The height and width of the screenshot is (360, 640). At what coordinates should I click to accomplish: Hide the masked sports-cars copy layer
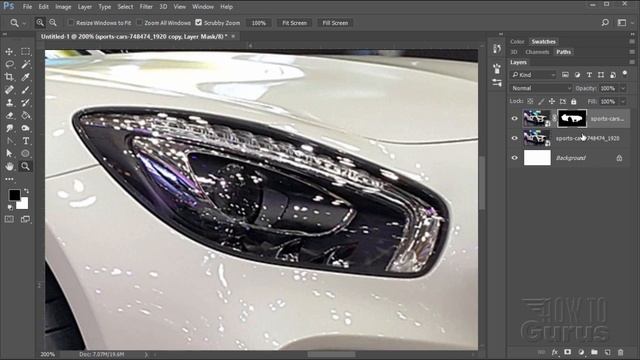click(514, 119)
